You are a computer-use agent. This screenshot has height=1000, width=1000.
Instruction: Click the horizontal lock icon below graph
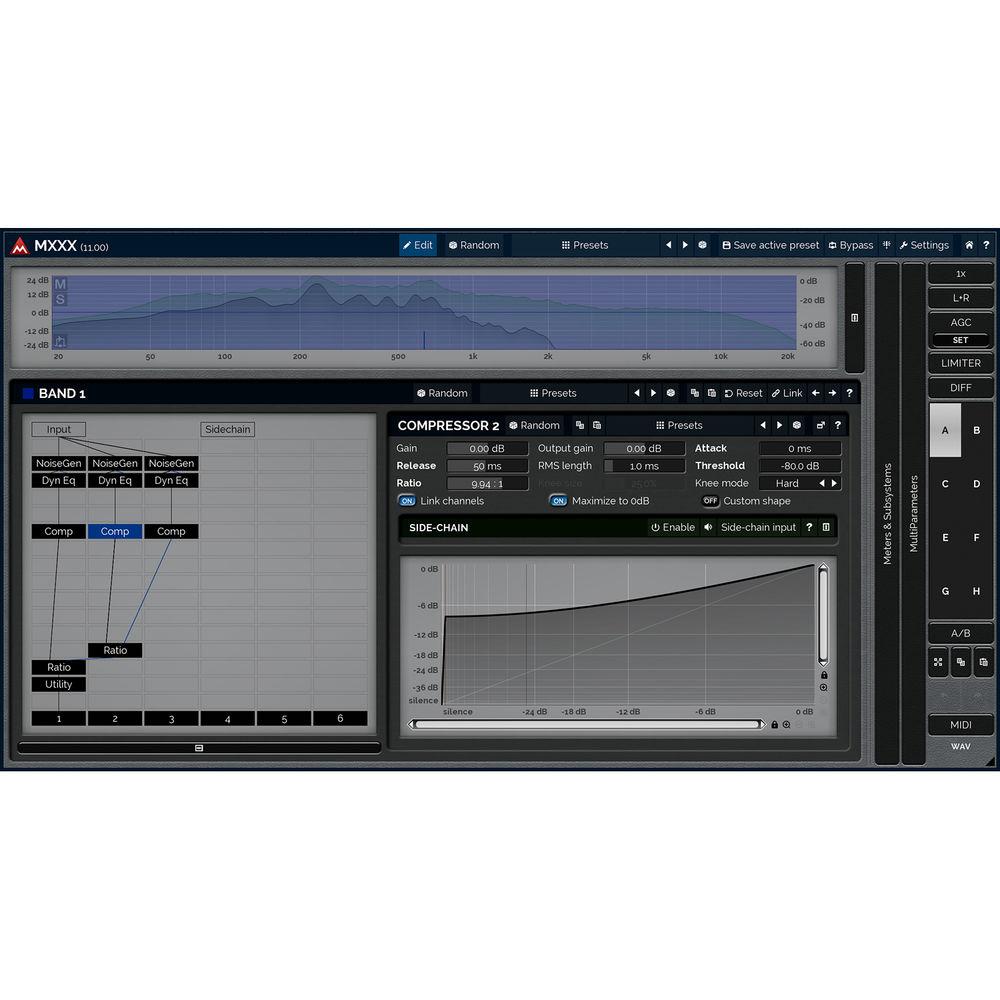pyautogui.click(x=774, y=724)
